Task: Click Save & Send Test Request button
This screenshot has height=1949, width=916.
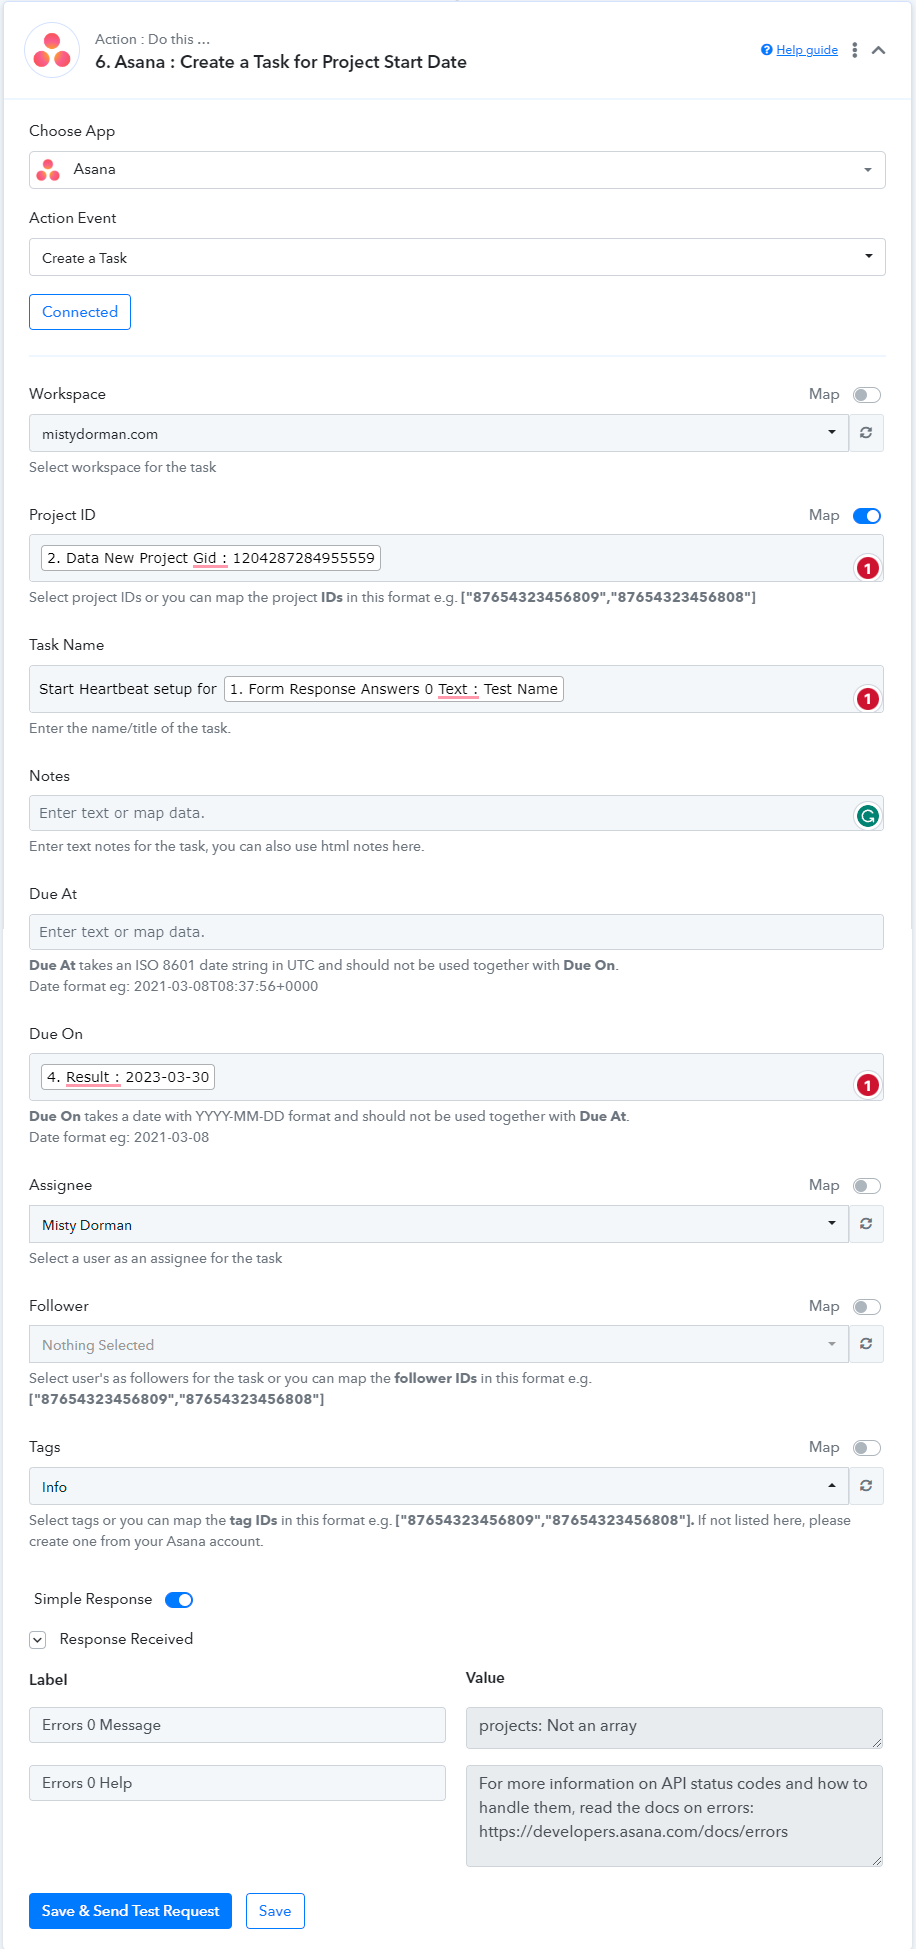Action: click(x=130, y=1911)
